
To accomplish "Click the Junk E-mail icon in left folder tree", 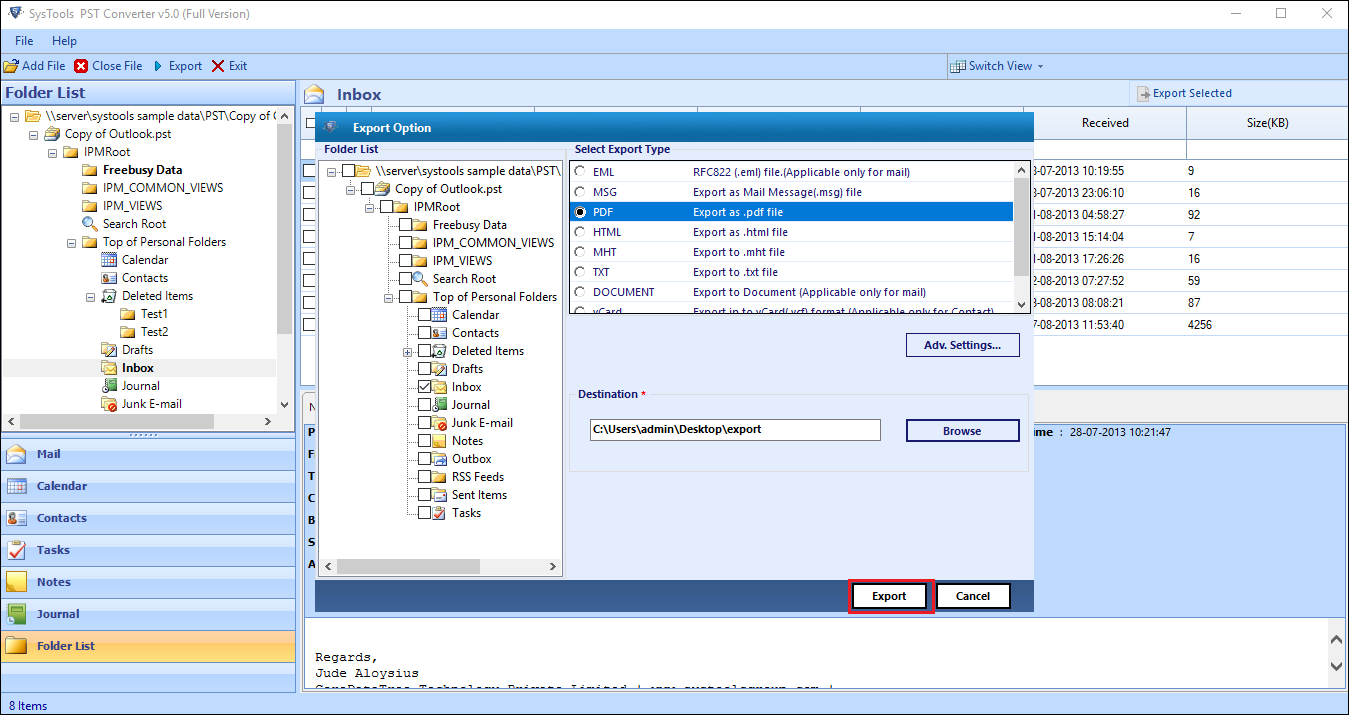I will [110, 404].
